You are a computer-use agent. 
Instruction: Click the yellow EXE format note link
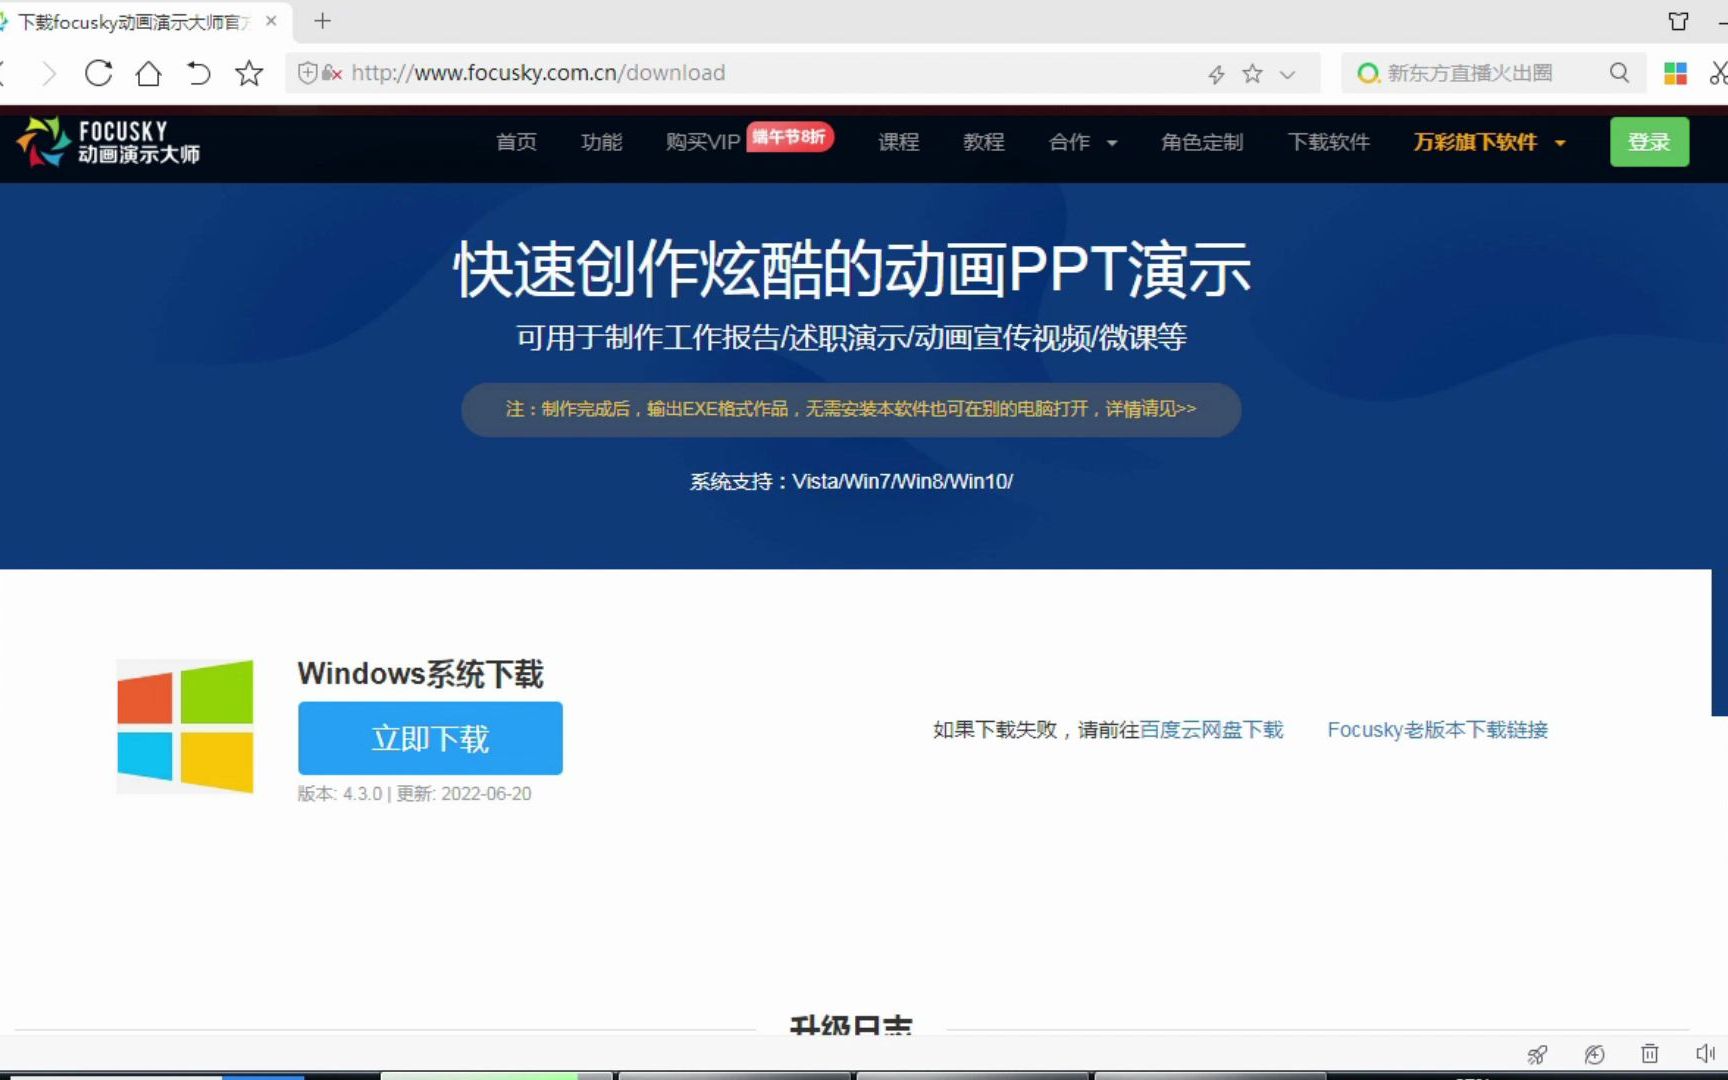(851, 409)
